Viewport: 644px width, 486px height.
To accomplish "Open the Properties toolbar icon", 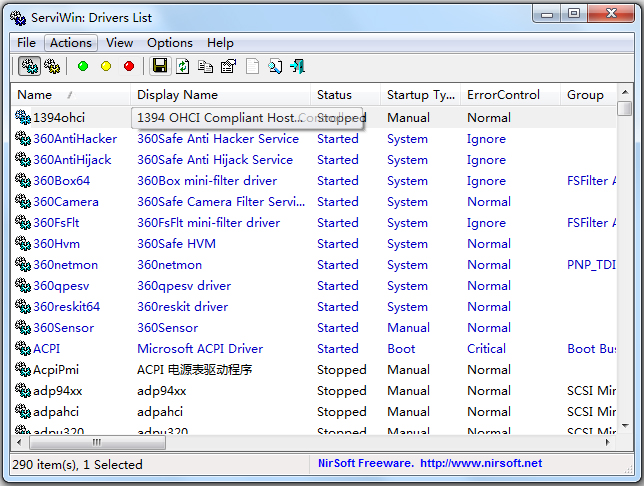I will 228,66.
